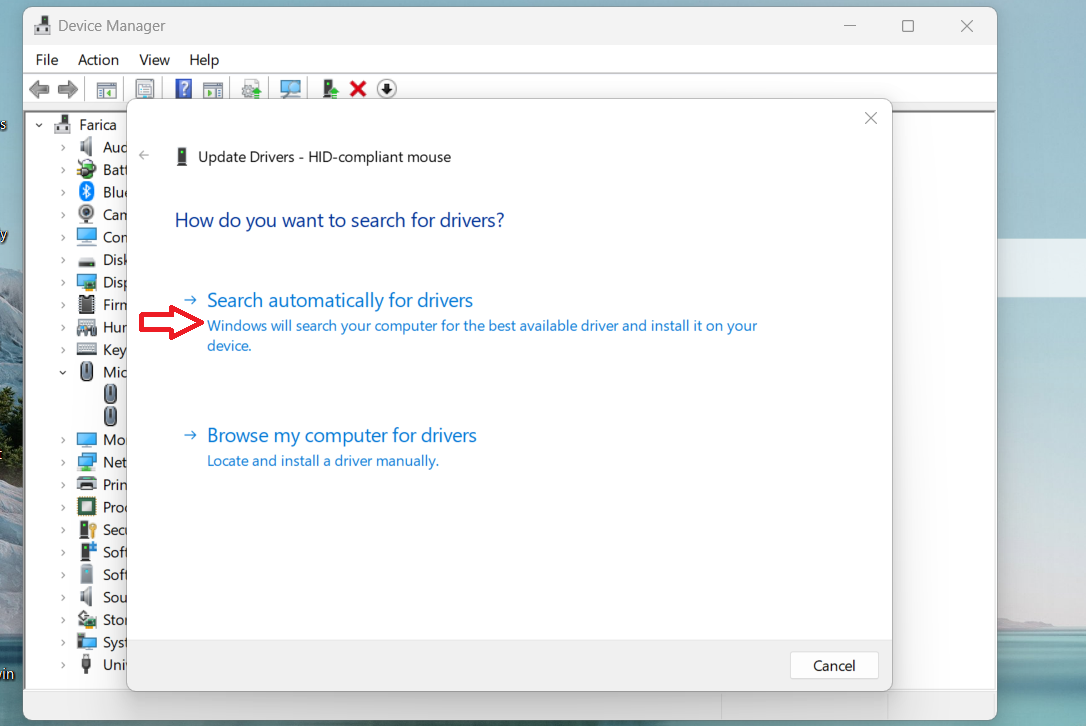
Task: Open the View menu
Action: (154, 60)
